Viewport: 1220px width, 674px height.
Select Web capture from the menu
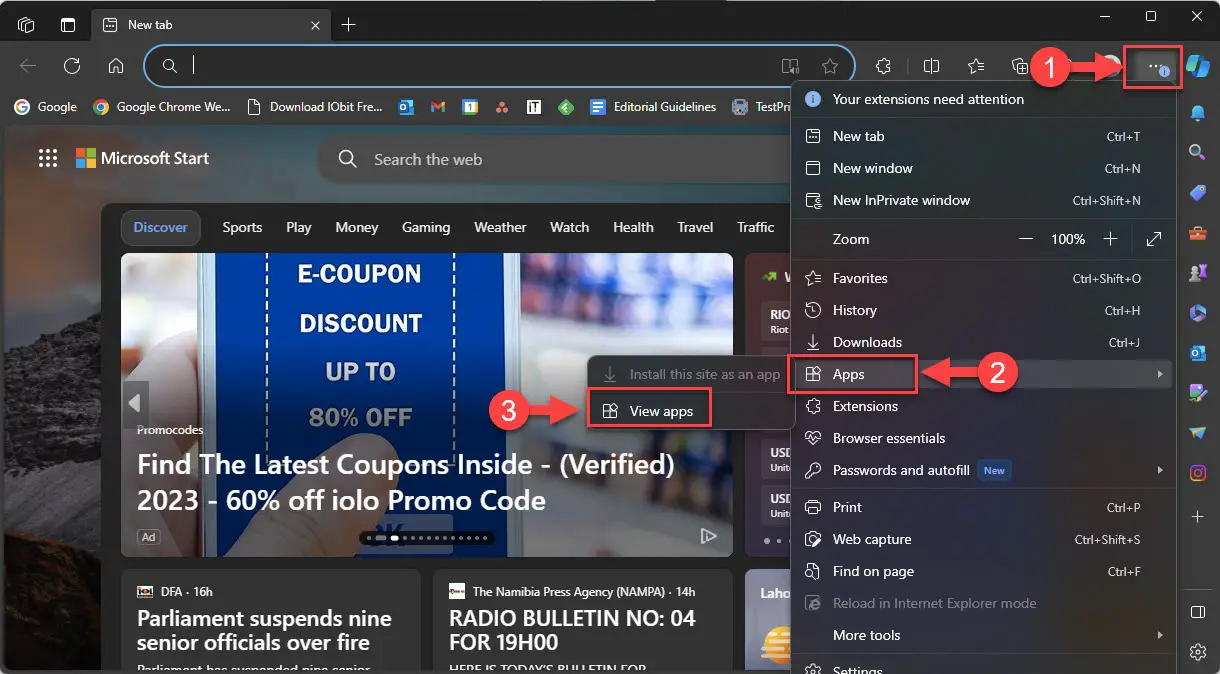click(x=982, y=539)
